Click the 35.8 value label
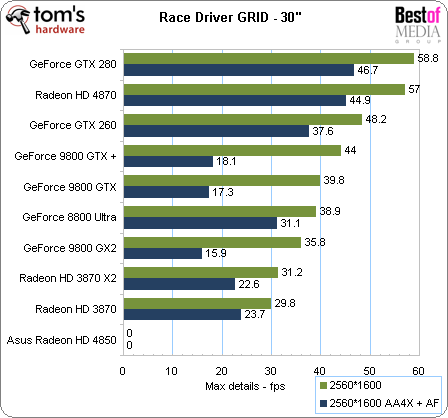This screenshot has height=418, width=448. tap(315, 242)
